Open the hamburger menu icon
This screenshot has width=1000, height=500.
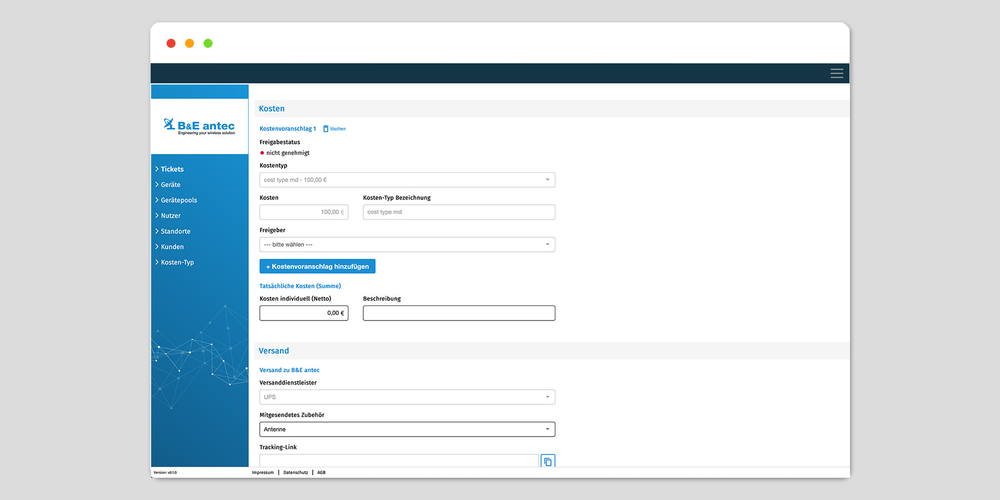tap(837, 73)
